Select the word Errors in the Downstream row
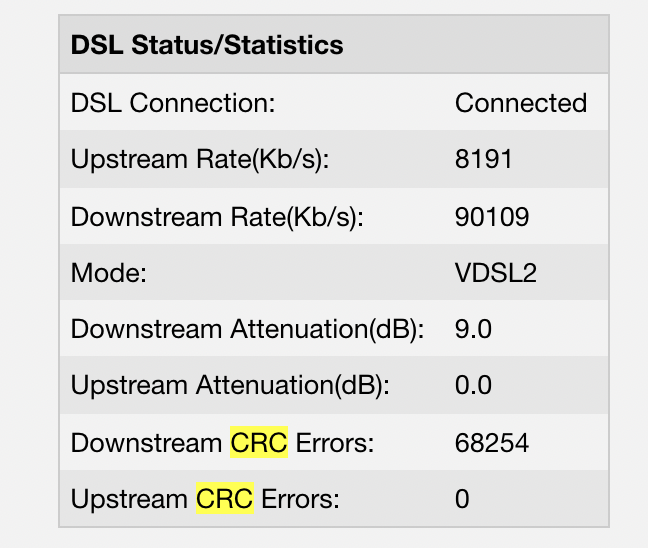The height and width of the screenshot is (548, 648). click(x=335, y=443)
